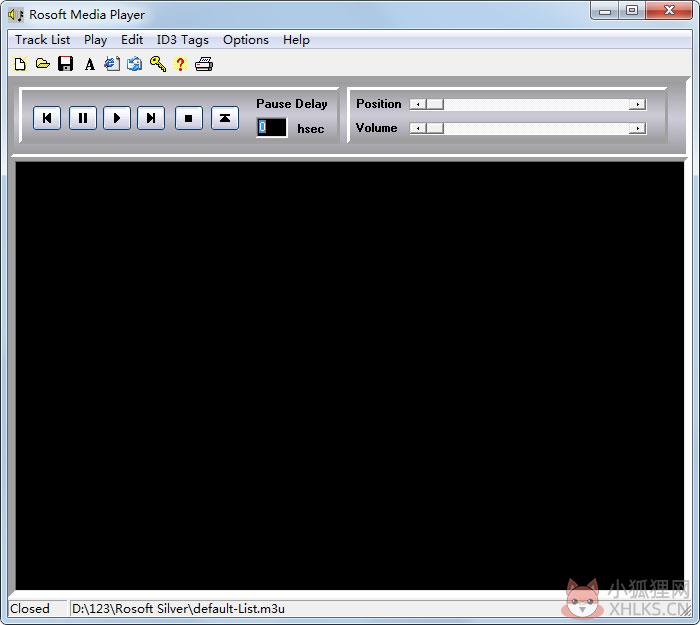Viewport: 700px width, 625px height.
Task: Click the black track list display area
Action: tap(350, 375)
